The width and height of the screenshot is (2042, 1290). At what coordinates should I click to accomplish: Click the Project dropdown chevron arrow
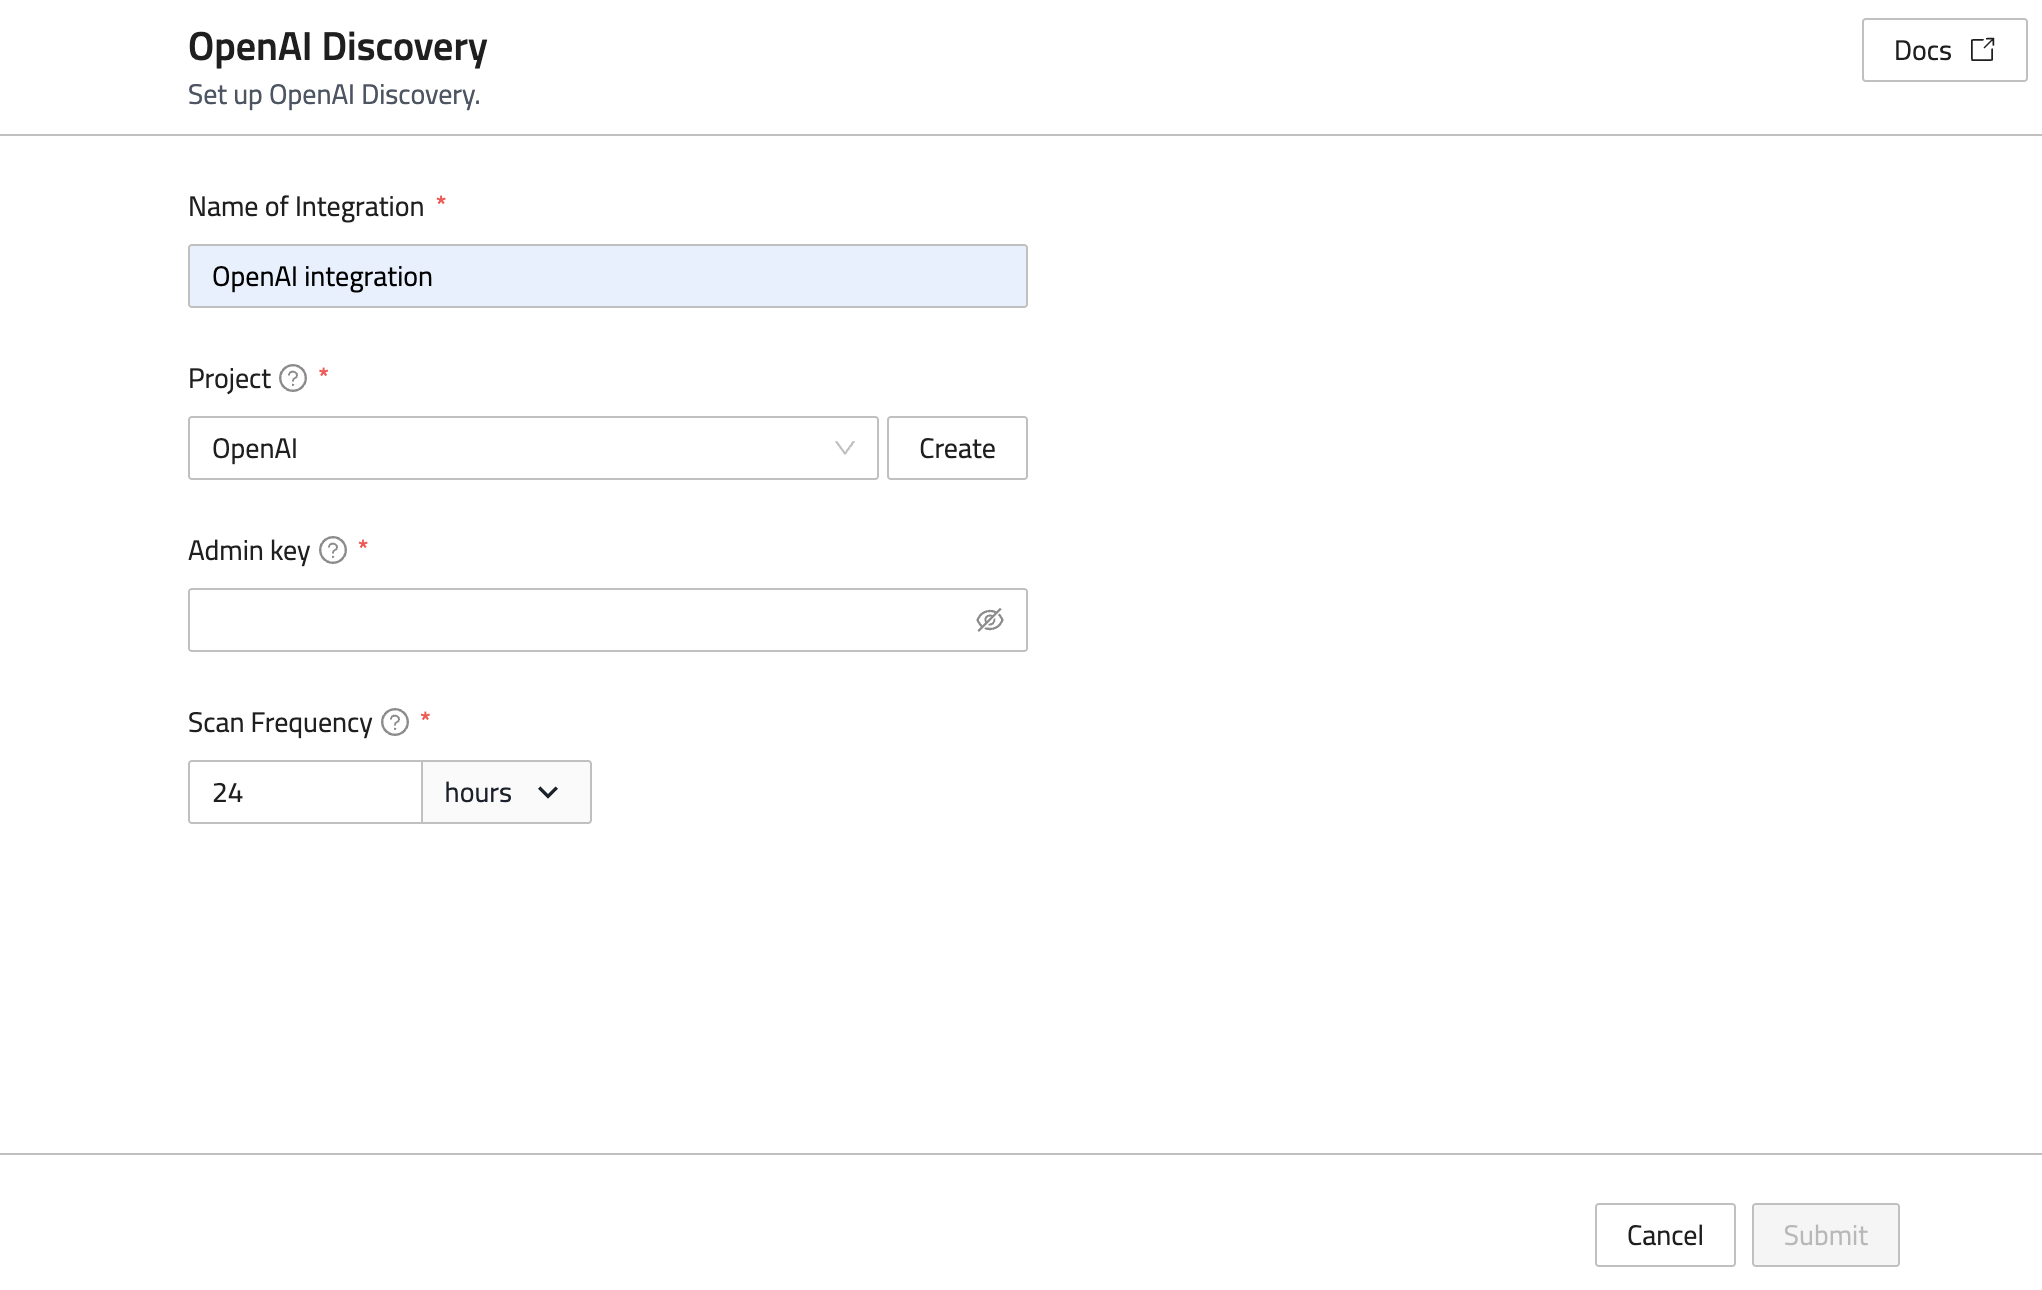coord(845,448)
